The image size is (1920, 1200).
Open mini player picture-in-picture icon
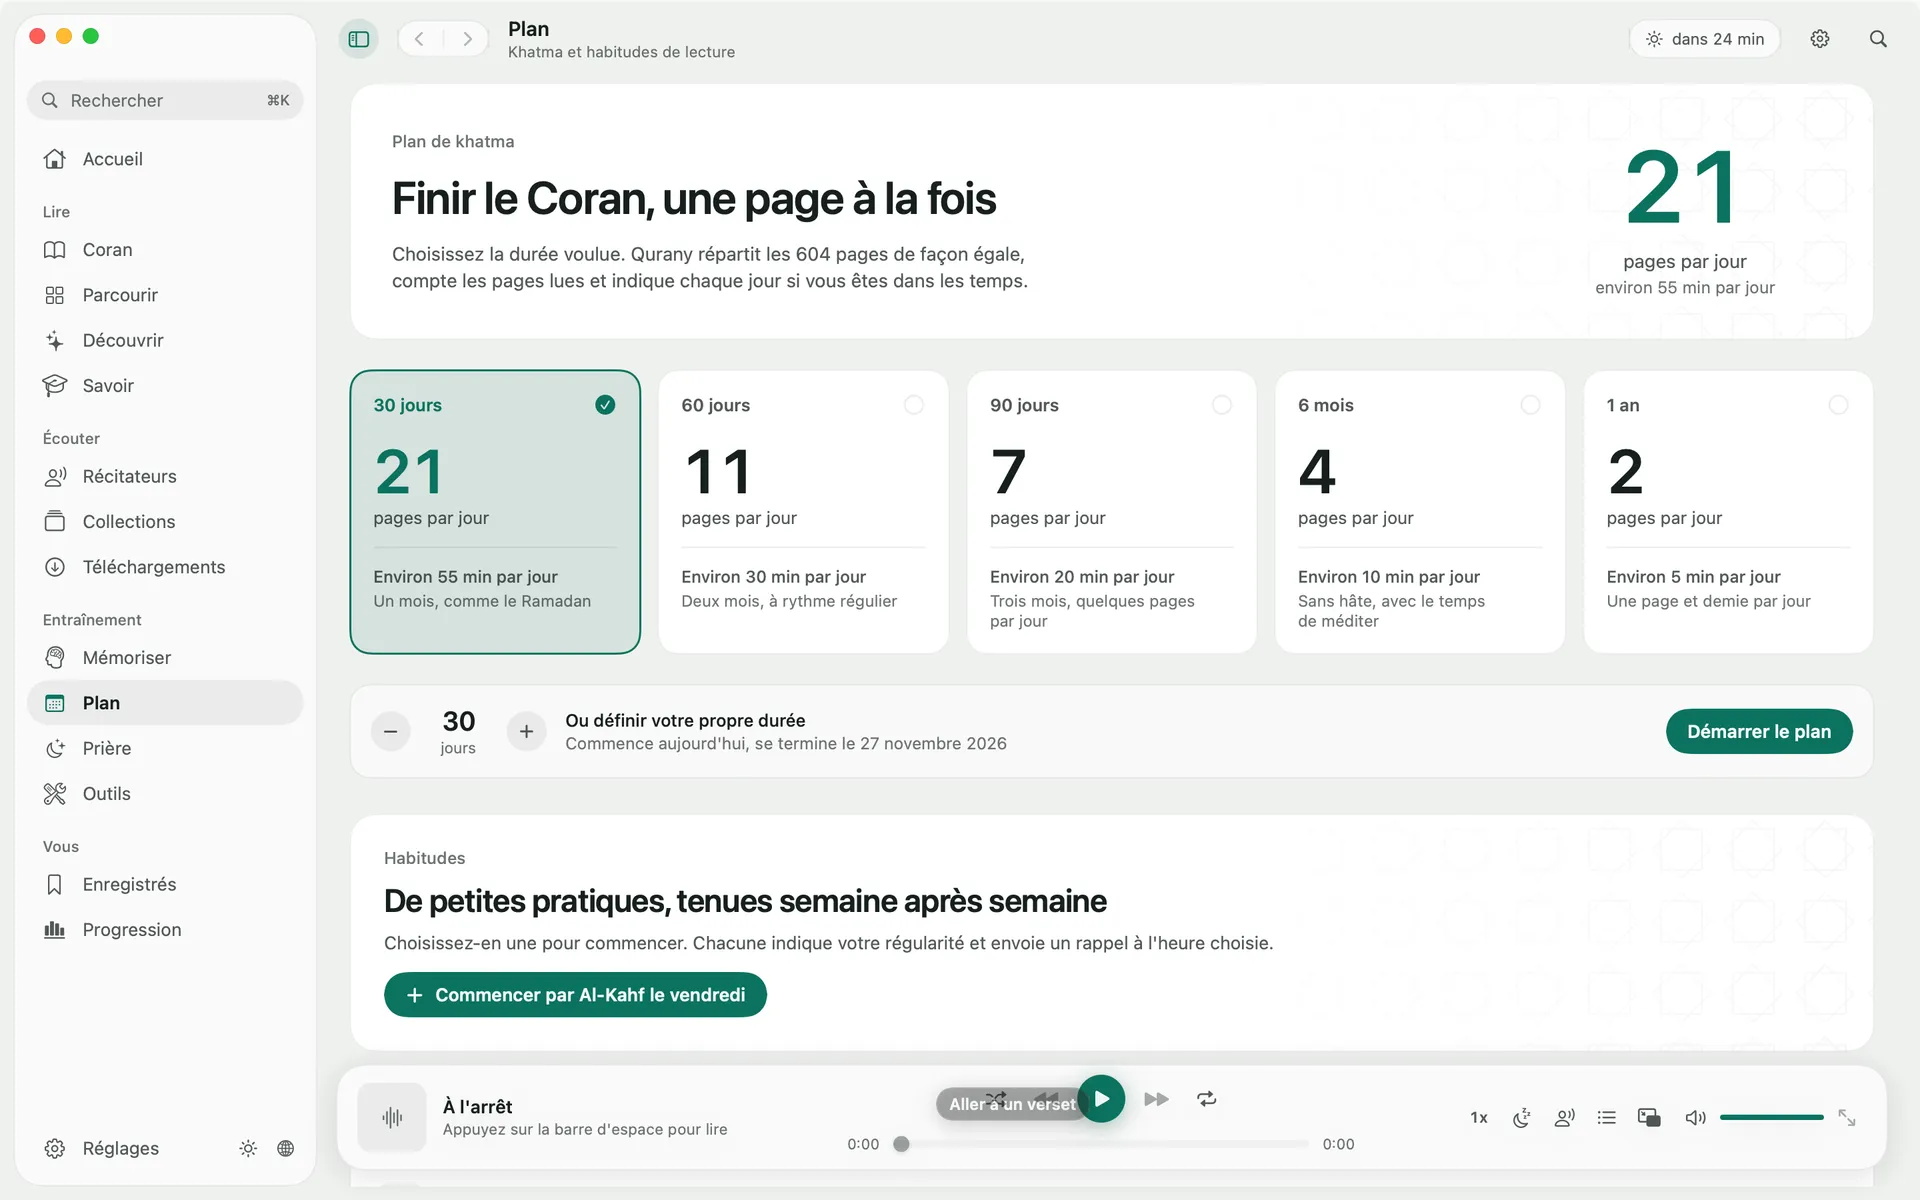pyautogui.click(x=1649, y=1117)
